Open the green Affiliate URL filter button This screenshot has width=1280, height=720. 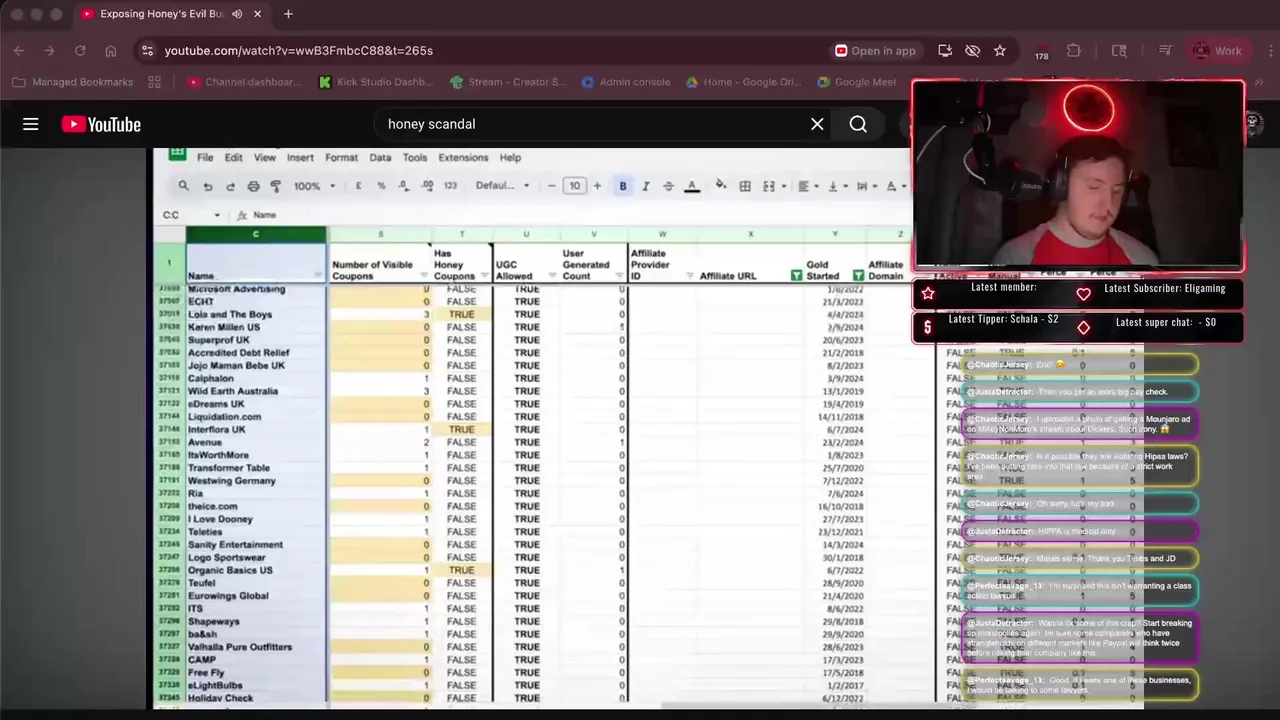click(796, 276)
